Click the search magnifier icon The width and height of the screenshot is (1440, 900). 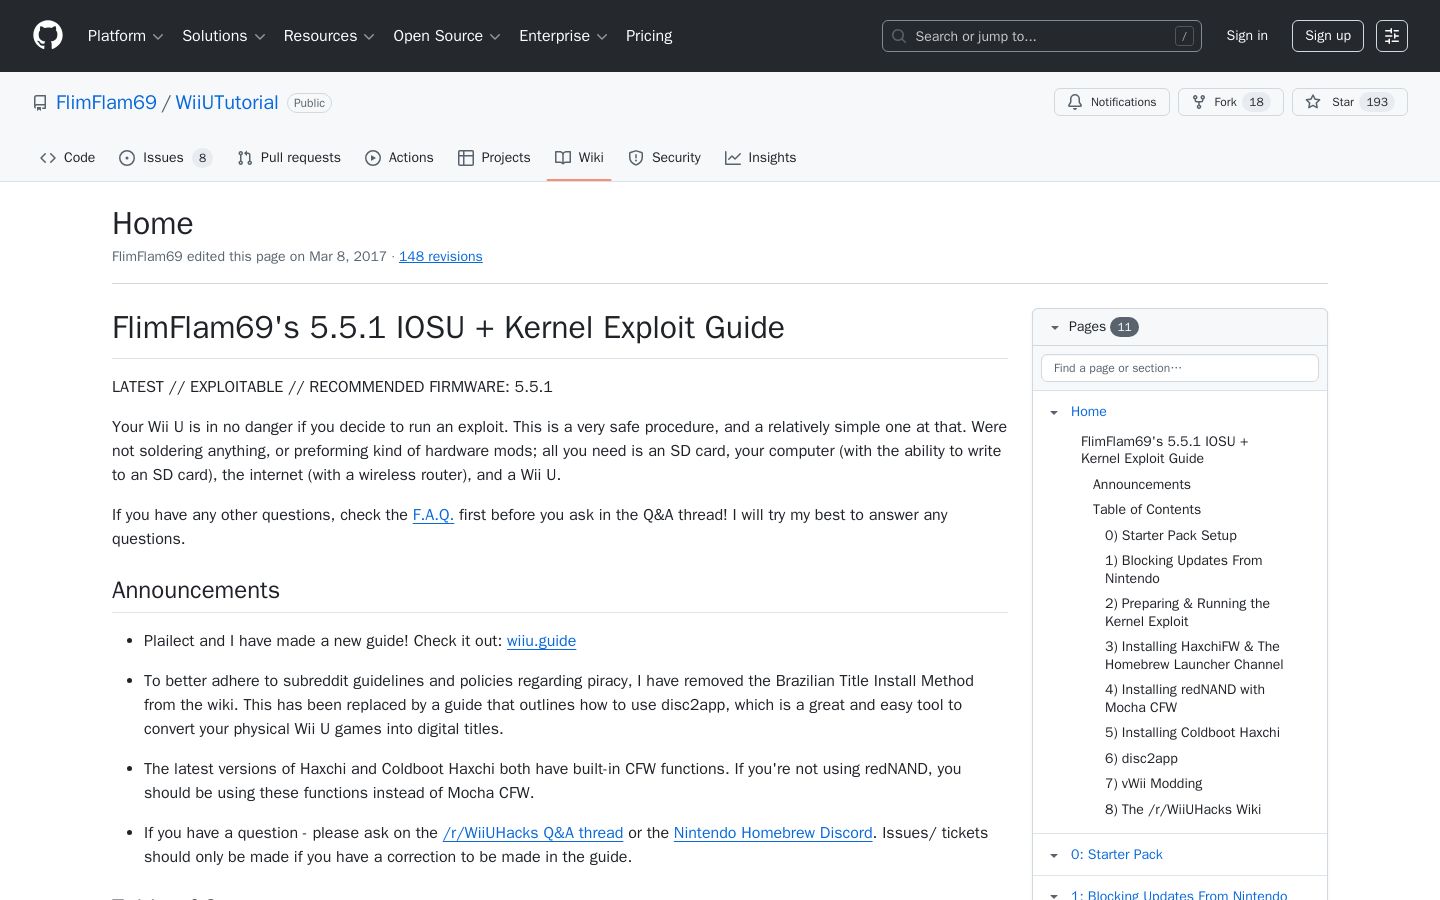pos(899,36)
